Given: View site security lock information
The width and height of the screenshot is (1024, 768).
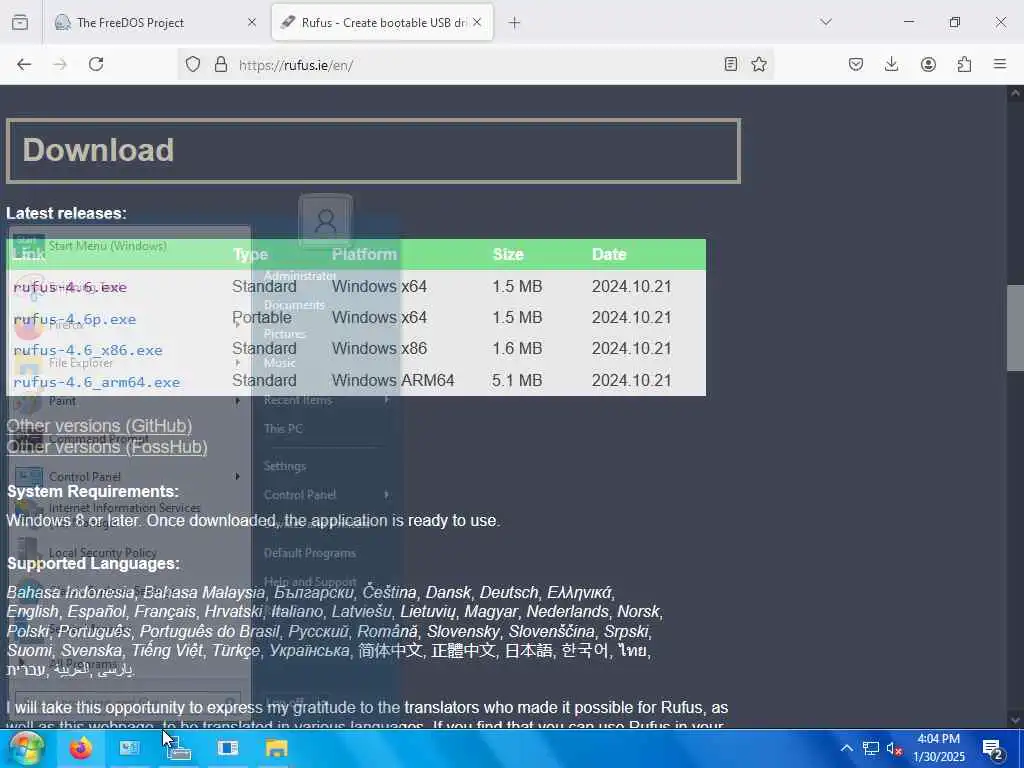Looking at the screenshot, I should (x=221, y=64).
